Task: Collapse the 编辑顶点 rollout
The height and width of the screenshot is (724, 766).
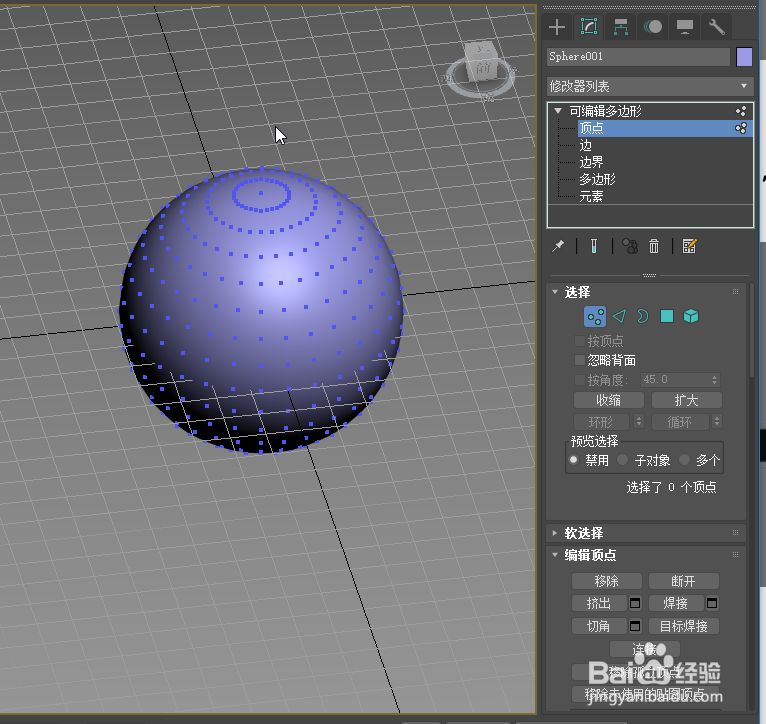Action: [x=555, y=555]
